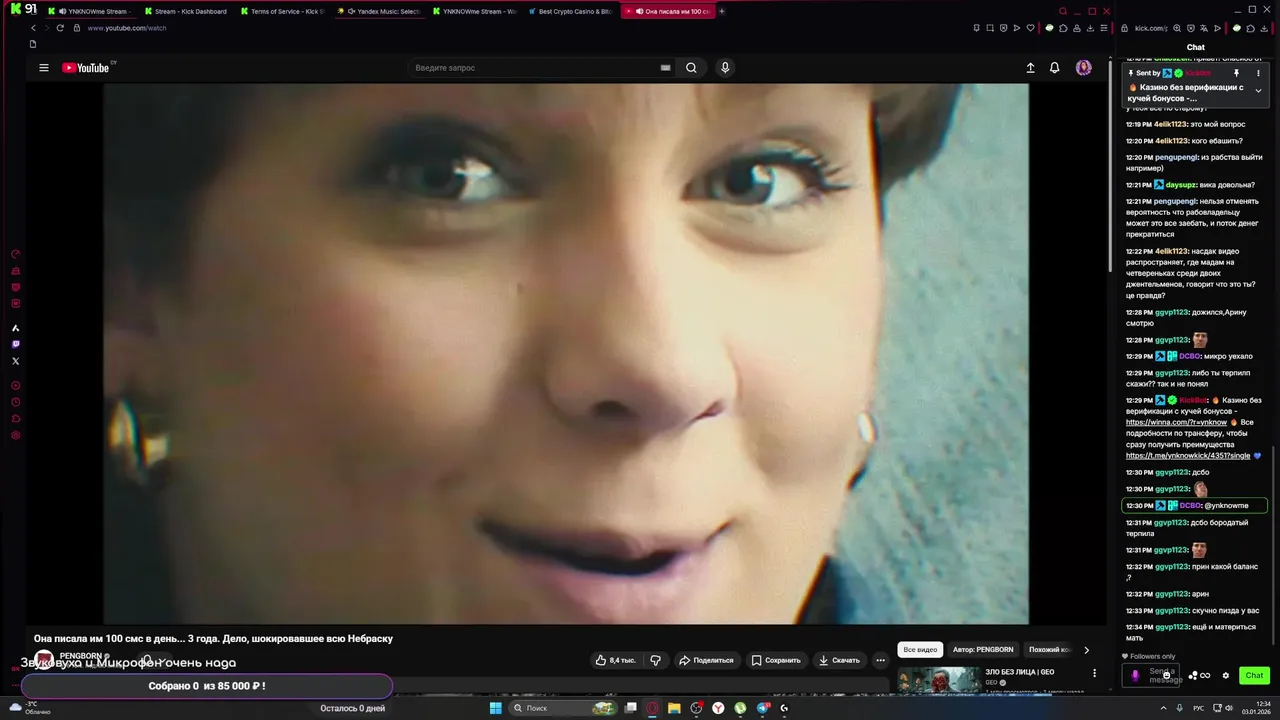Open the Twitch icon in the browser sidebar

tap(15, 344)
